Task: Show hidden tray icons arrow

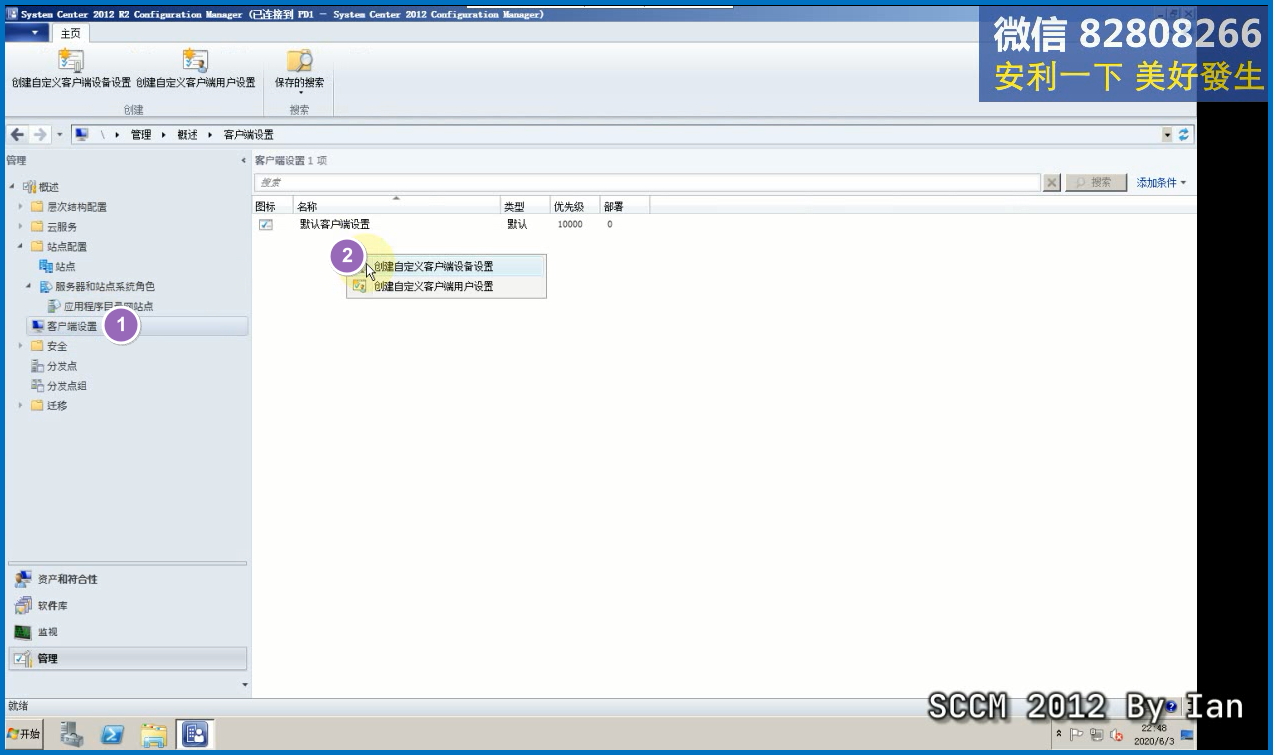Action: coord(1059,735)
